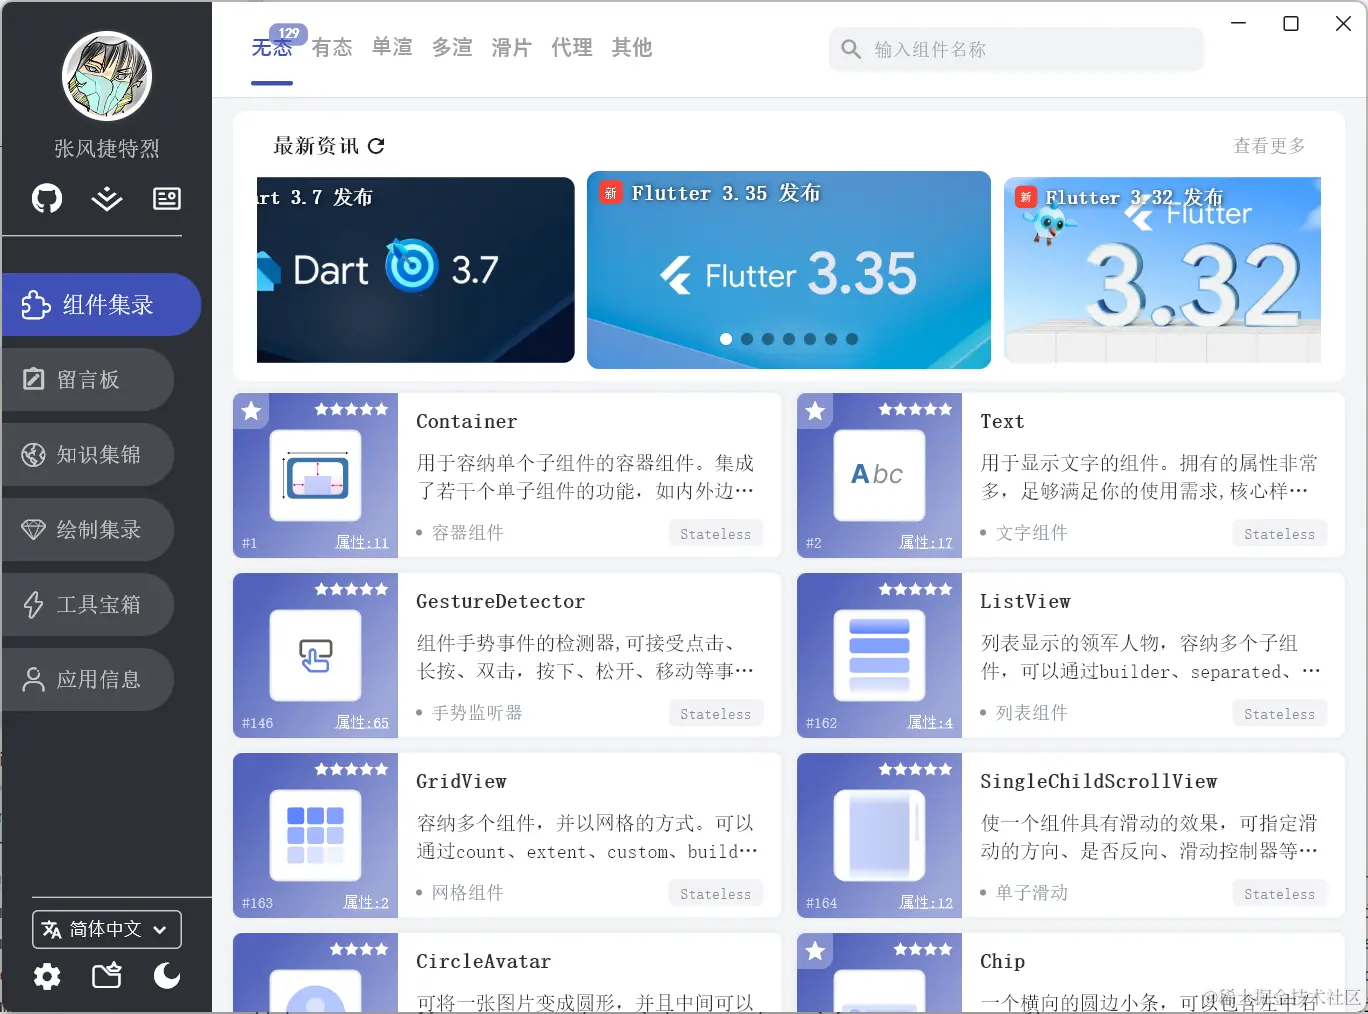Open the 简体中文 language dropdown
This screenshot has width=1368, height=1014.
point(107,929)
